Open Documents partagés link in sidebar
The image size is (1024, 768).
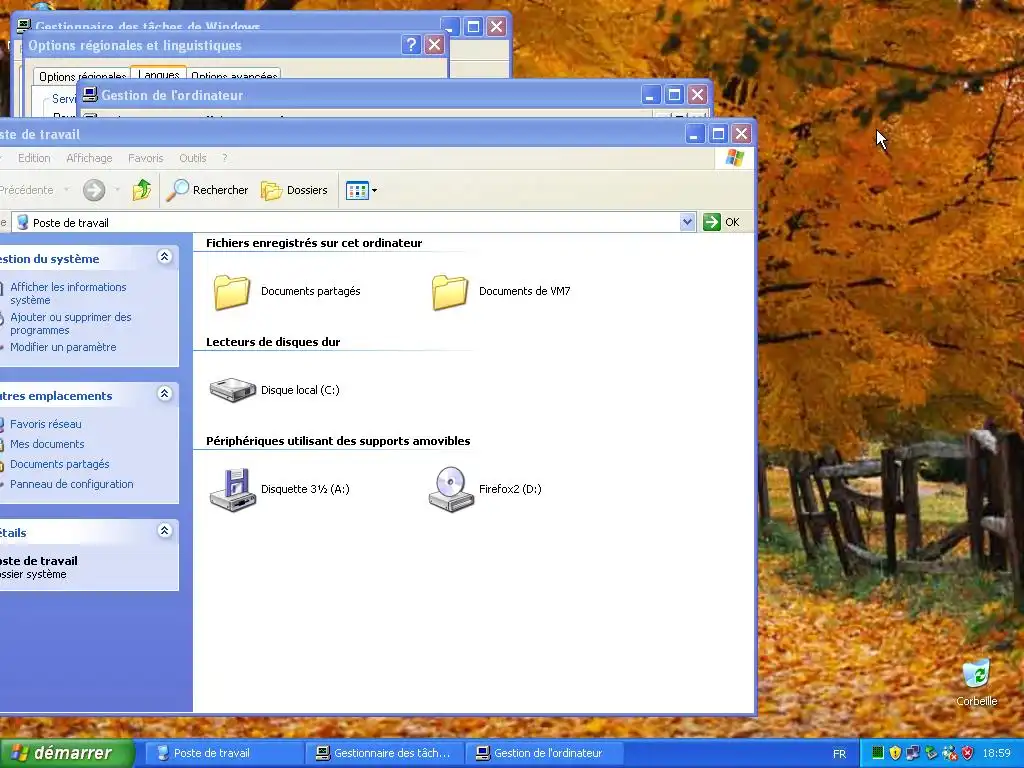pyautogui.click(x=59, y=464)
